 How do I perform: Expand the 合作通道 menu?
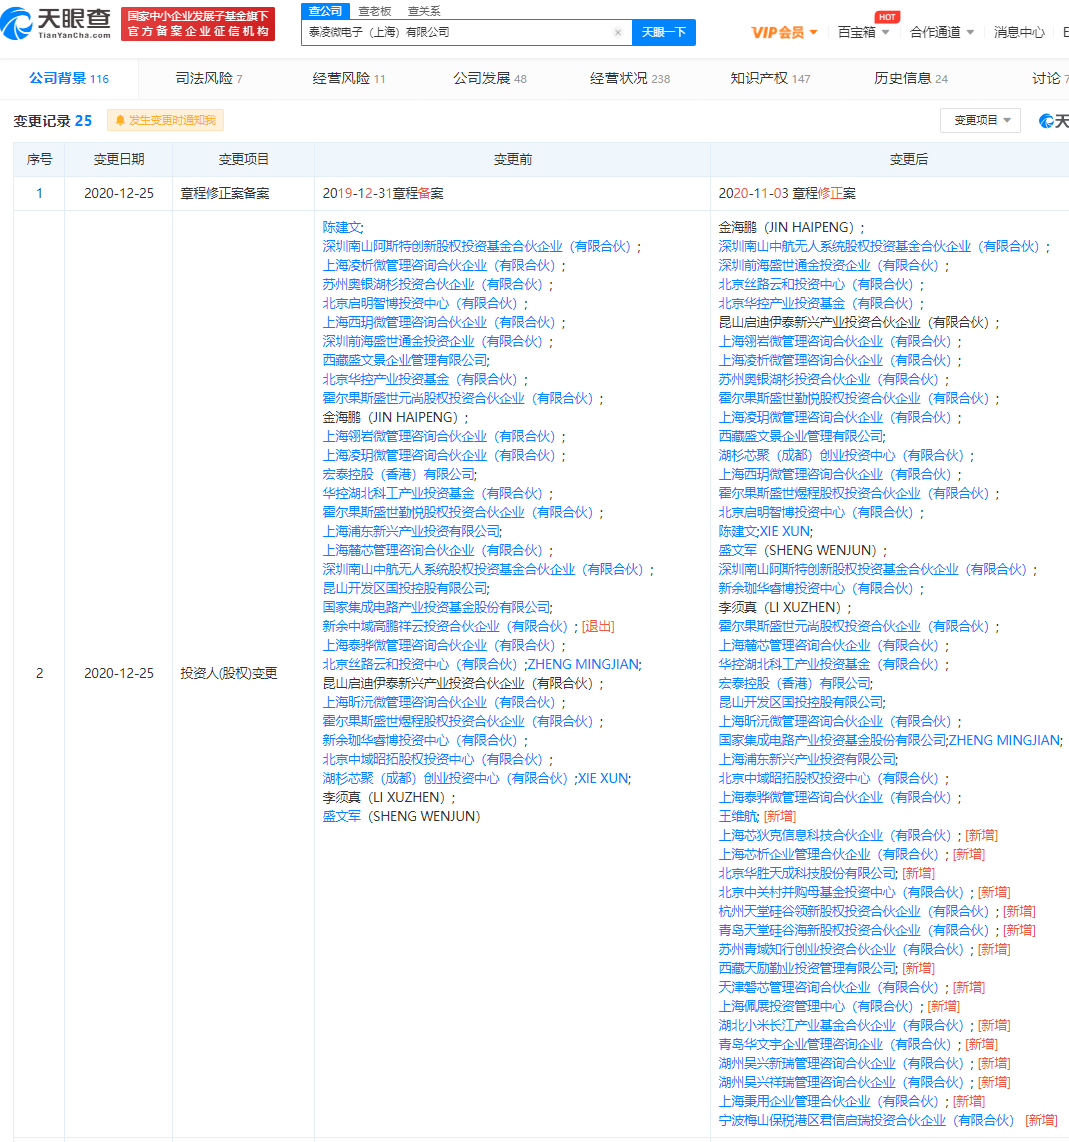click(942, 32)
